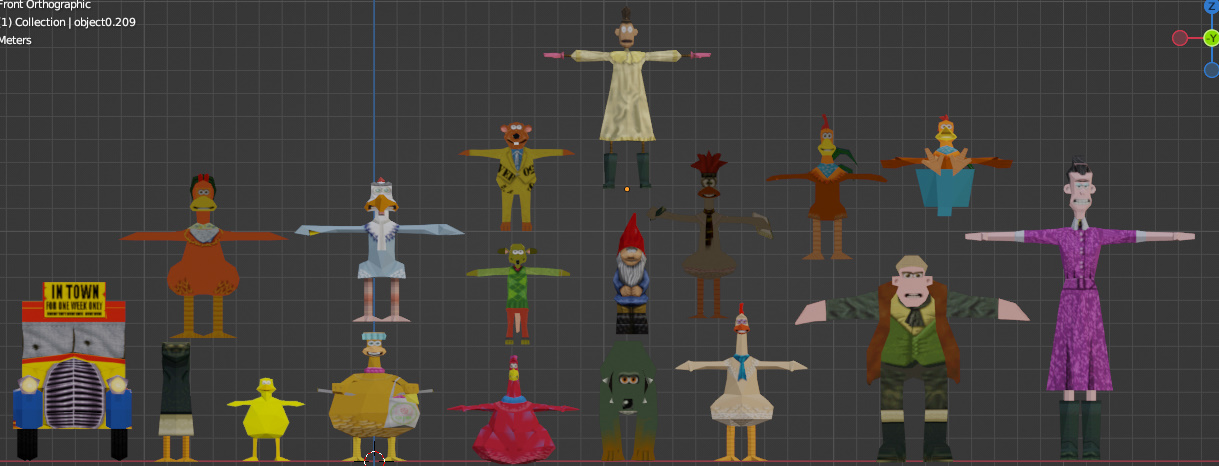The image size is (1219, 466).
Task: Select the circus truck with IN TOWN sign
Action: click(75, 370)
